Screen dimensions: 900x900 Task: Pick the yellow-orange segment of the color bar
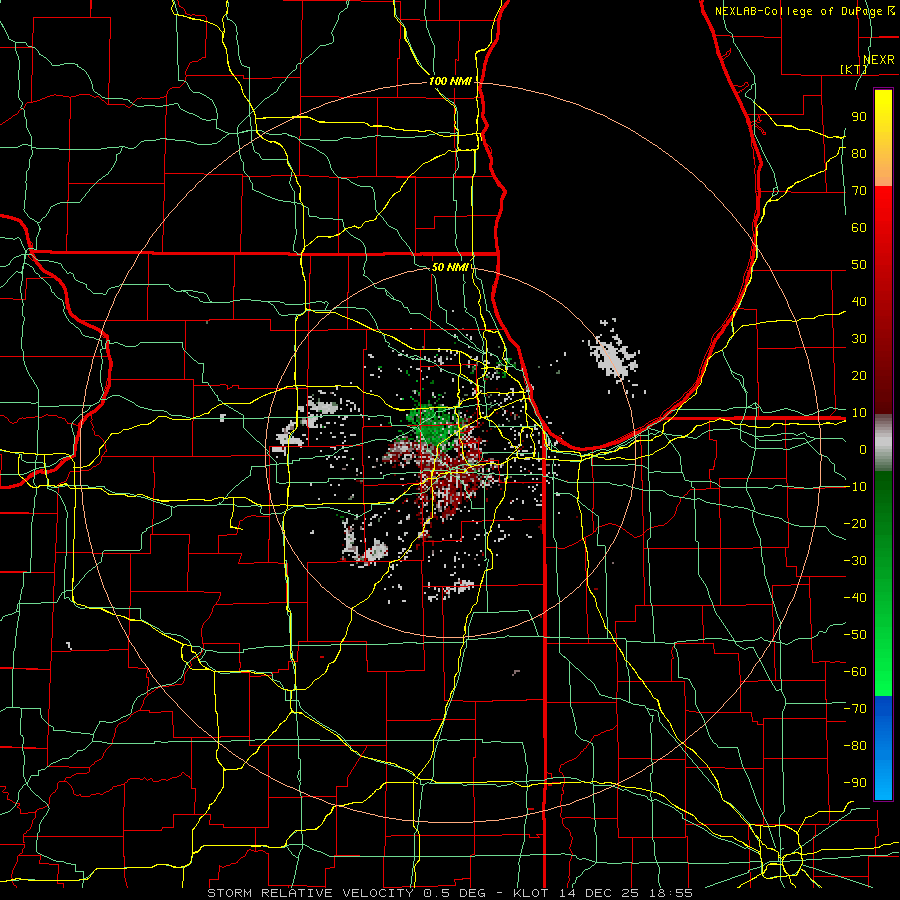tap(883, 138)
